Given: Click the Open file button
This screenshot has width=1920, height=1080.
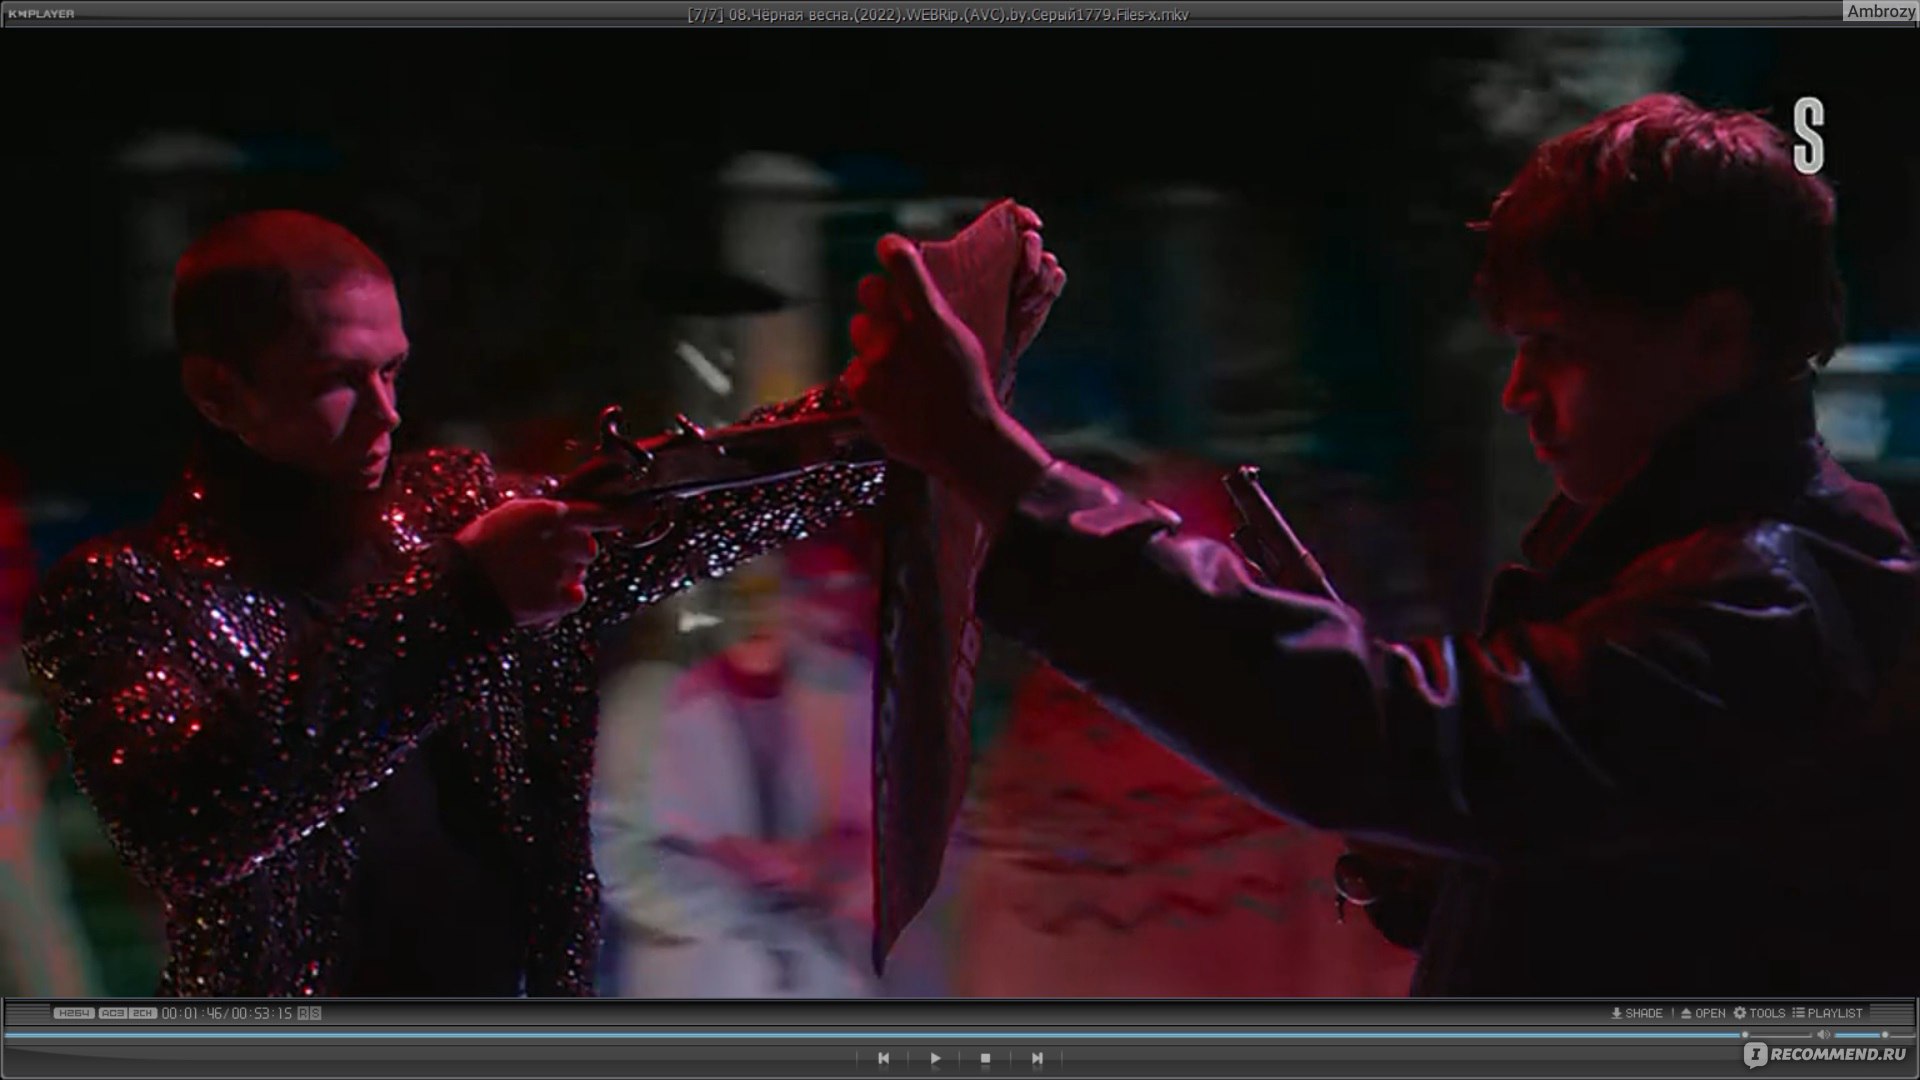Looking at the screenshot, I should pyautogui.click(x=1703, y=1013).
